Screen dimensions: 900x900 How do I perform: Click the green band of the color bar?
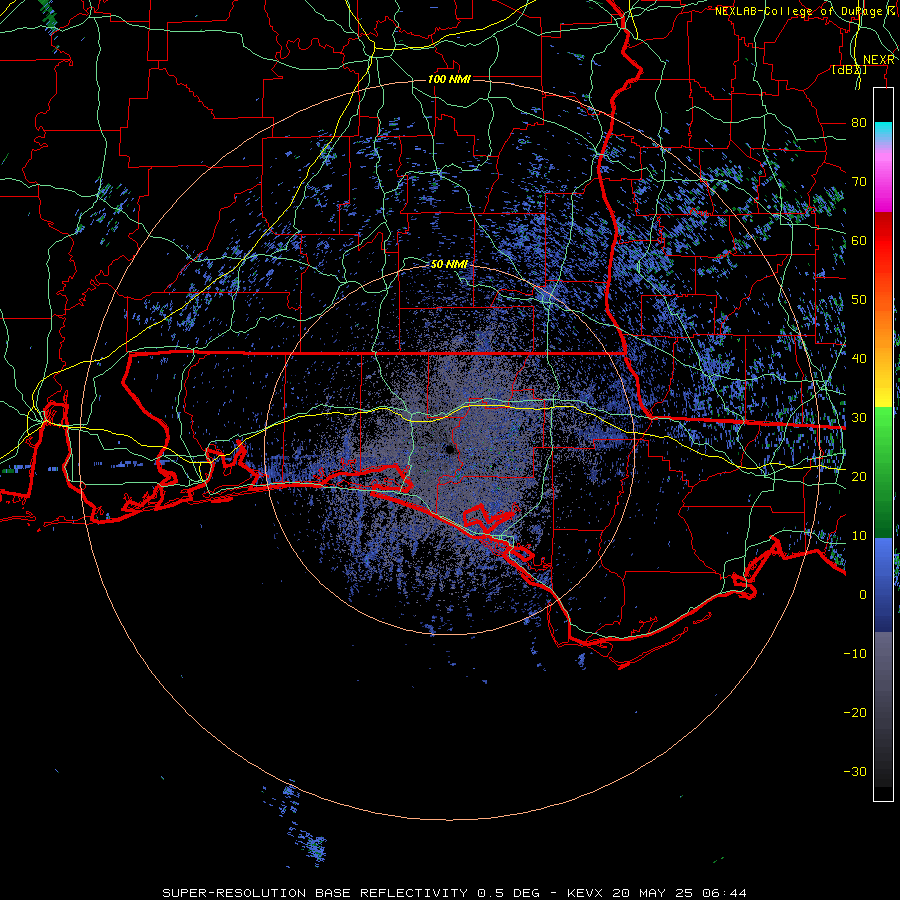click(x=883, y=472)
